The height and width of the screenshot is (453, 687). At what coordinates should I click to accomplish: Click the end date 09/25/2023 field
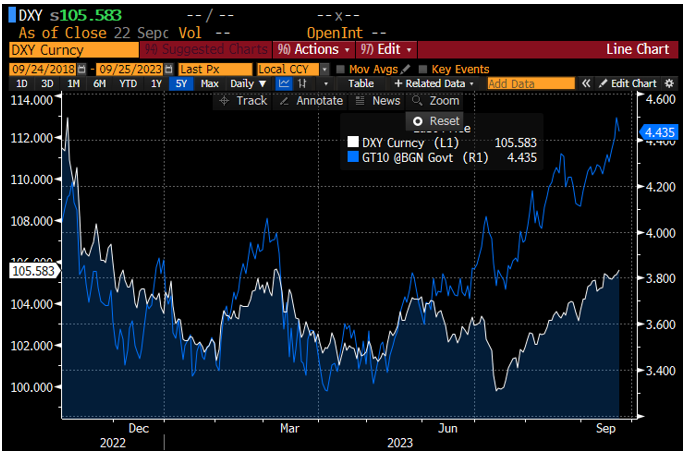[x=130, y=69]
